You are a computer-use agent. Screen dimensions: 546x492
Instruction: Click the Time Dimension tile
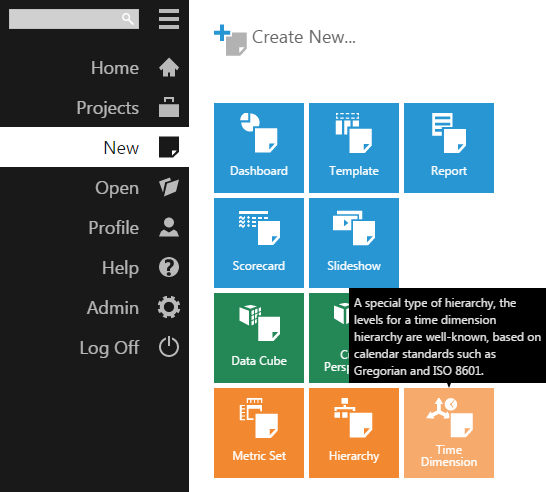click(x=449, y=433)
